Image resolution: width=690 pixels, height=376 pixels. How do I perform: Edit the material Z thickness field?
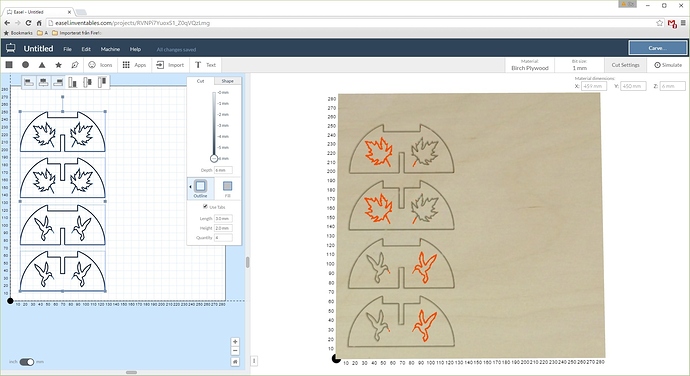point(672,86)
